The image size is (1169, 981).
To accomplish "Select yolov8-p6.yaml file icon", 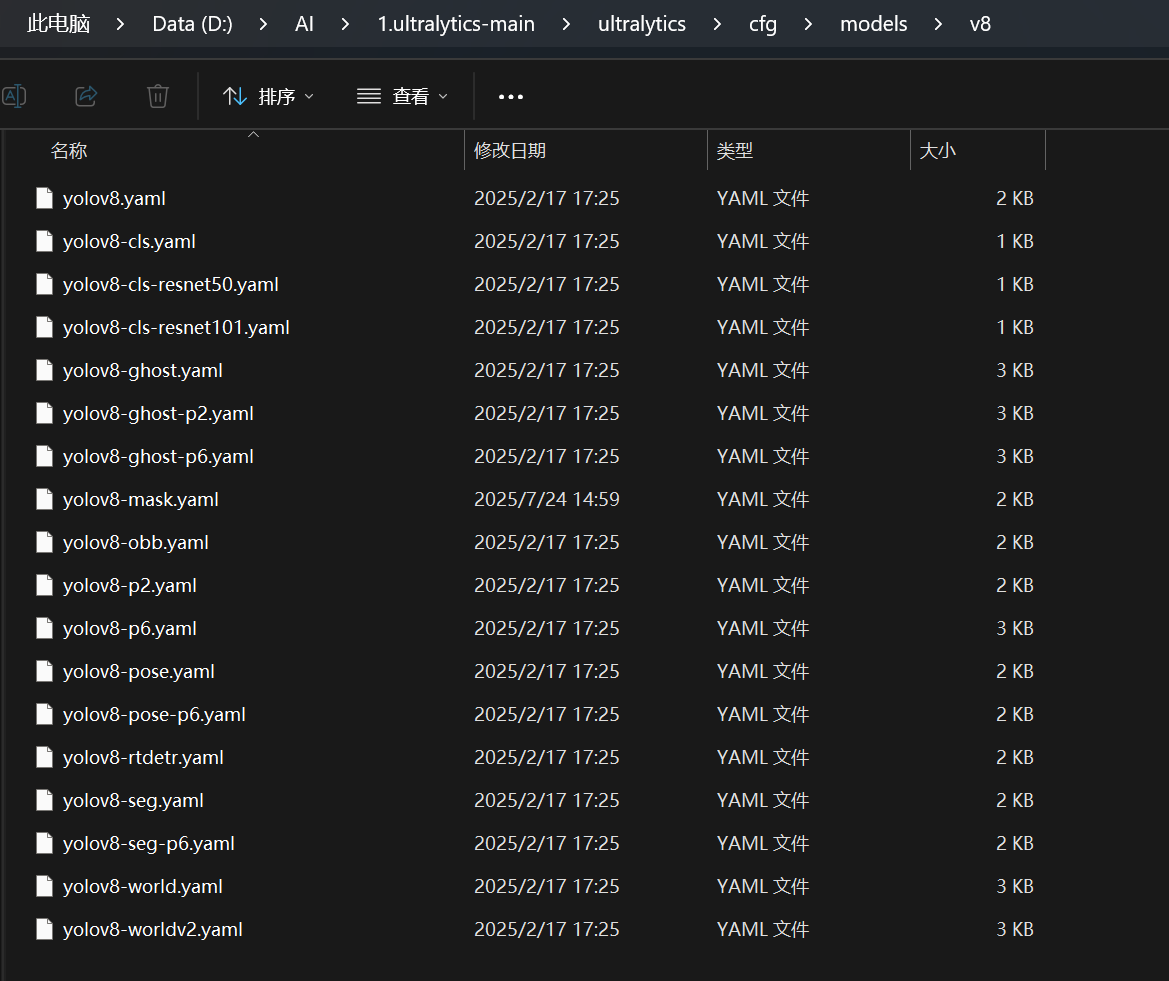I will 45,628.
